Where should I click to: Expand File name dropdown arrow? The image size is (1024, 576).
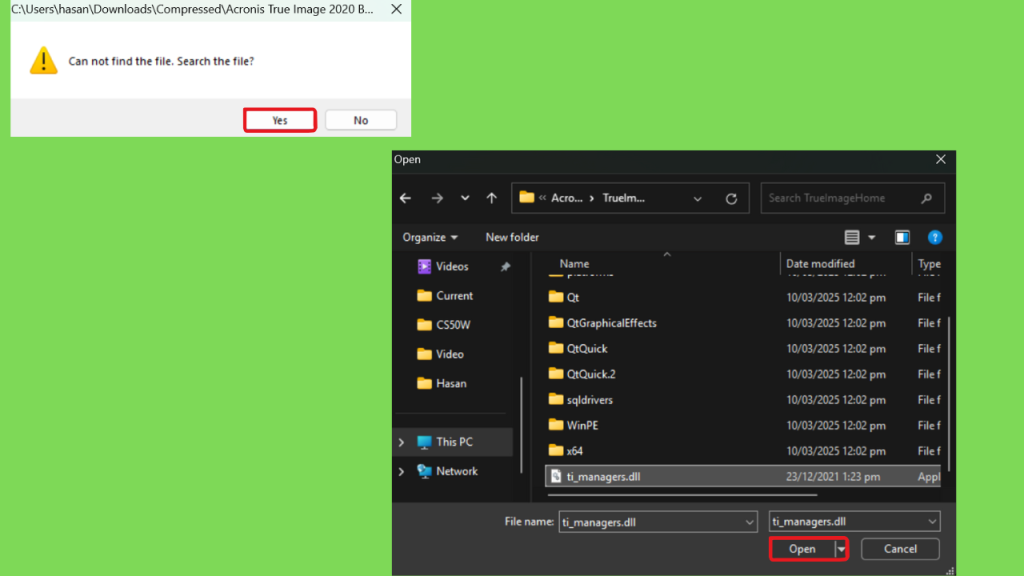(x=749, y=522)
